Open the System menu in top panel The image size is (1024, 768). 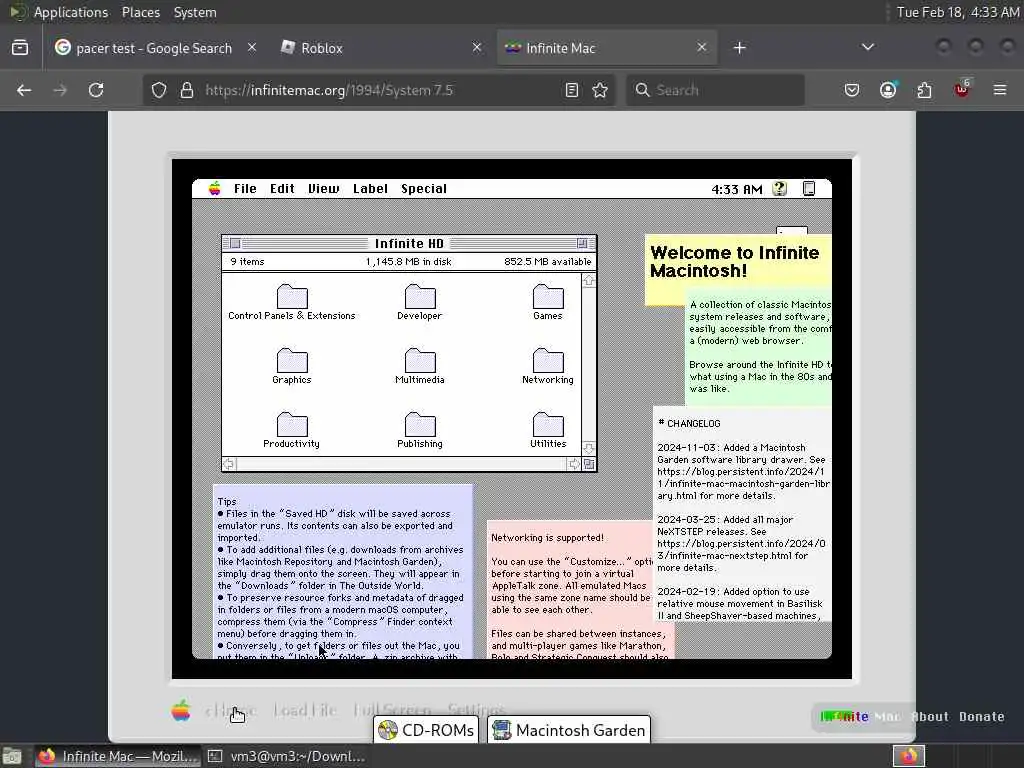tap(195, 12)
